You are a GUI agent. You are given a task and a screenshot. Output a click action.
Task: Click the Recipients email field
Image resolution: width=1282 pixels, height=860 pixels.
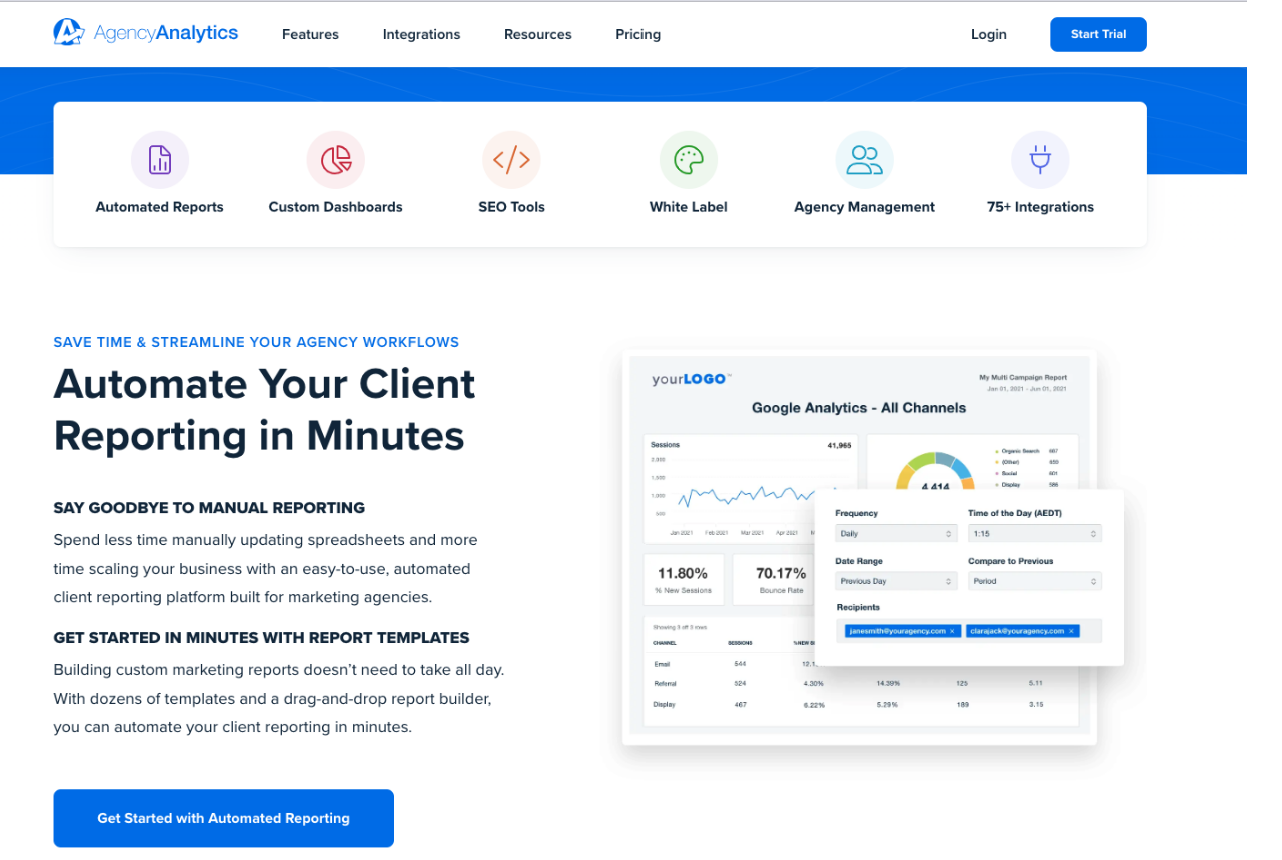[x=969, y=631]
